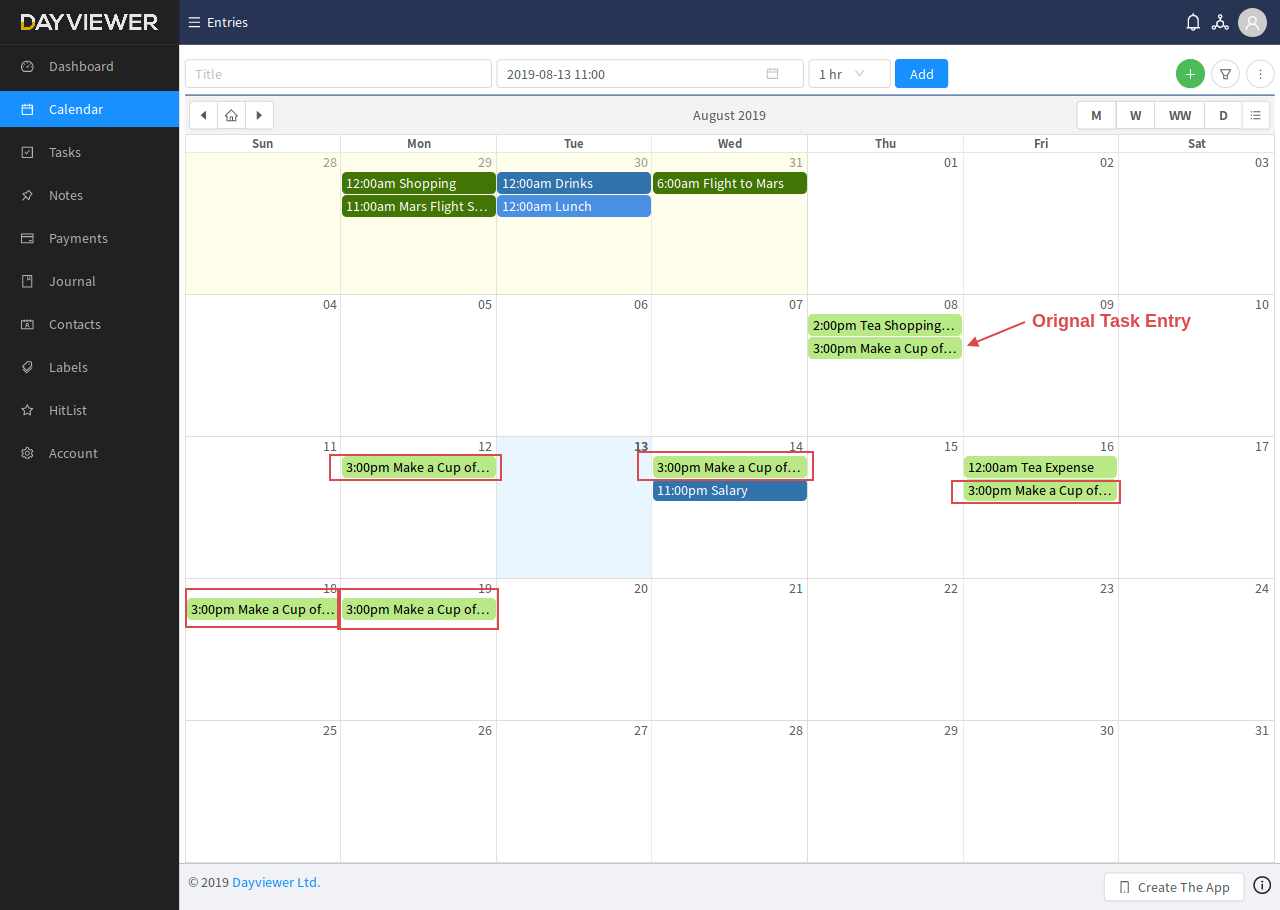Open the vertical dots more options
This screenshot has height=910, width=1280.
pyautogui.click(x=1260, y=74)
